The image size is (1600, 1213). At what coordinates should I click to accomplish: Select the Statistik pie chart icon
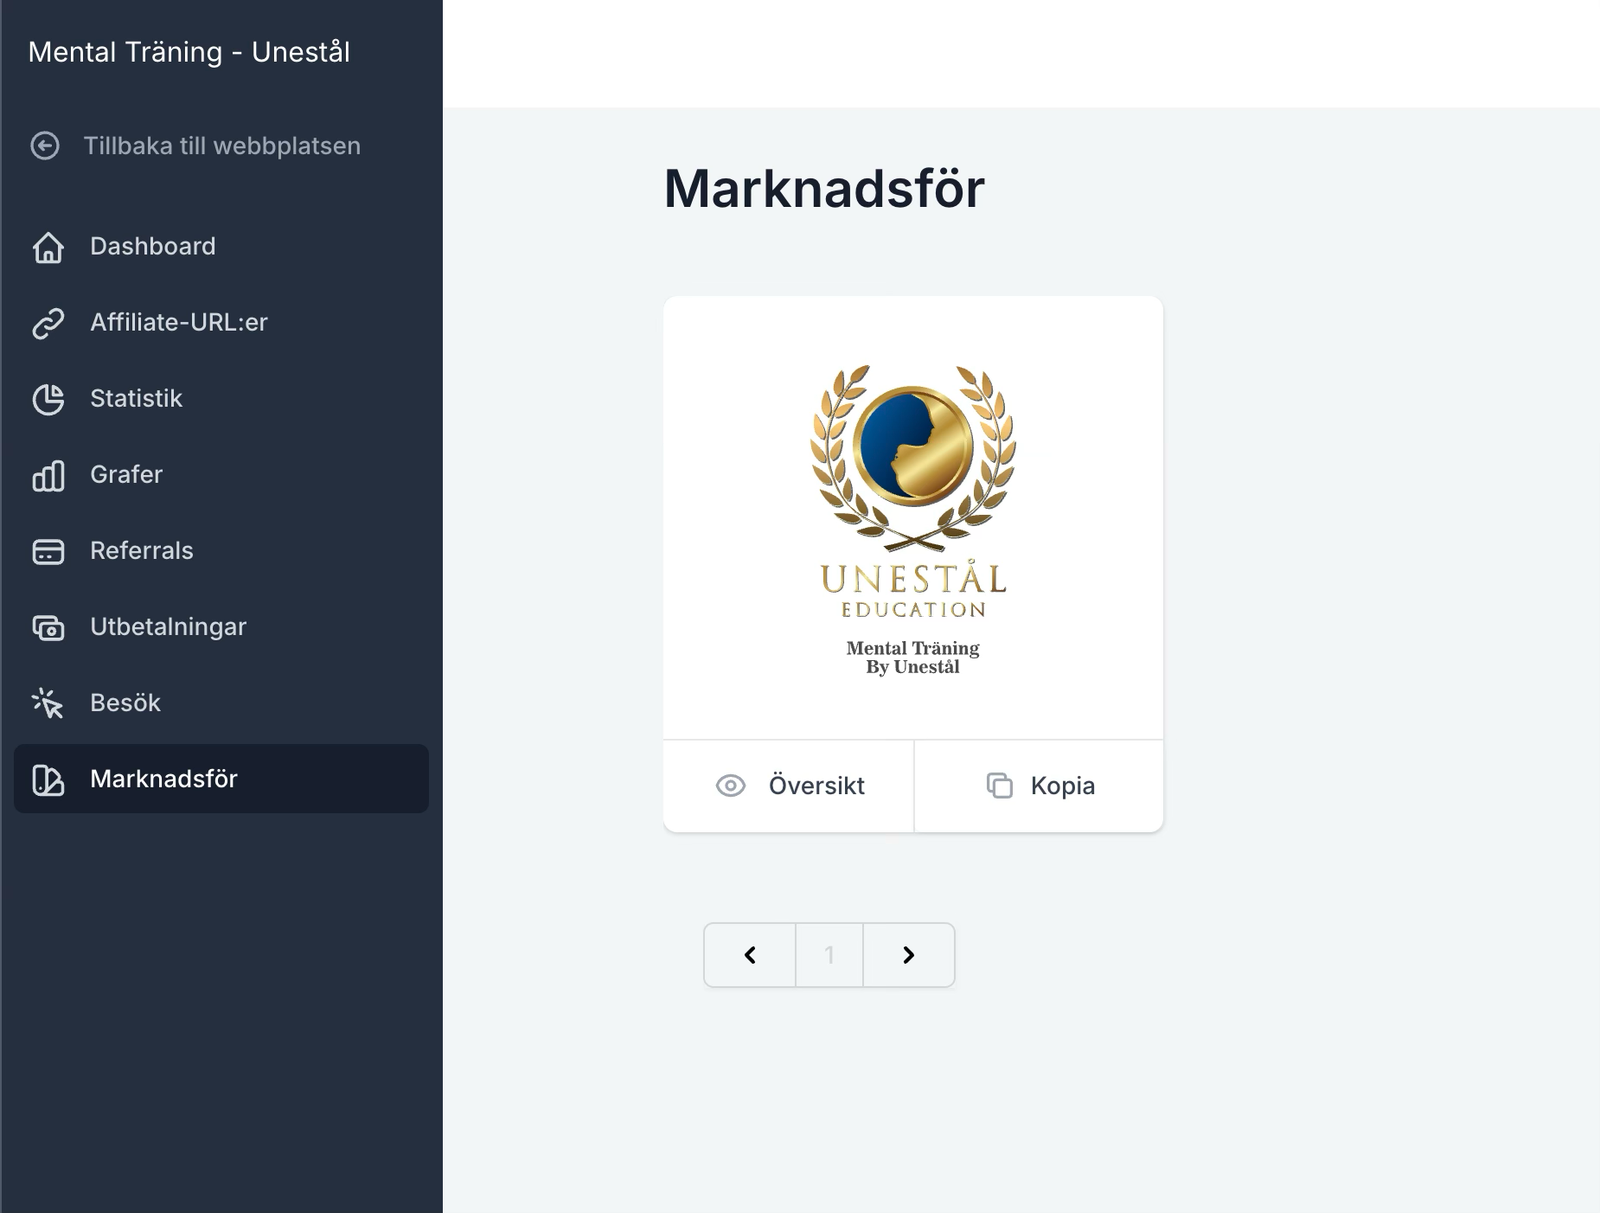[x=48, y=399]
